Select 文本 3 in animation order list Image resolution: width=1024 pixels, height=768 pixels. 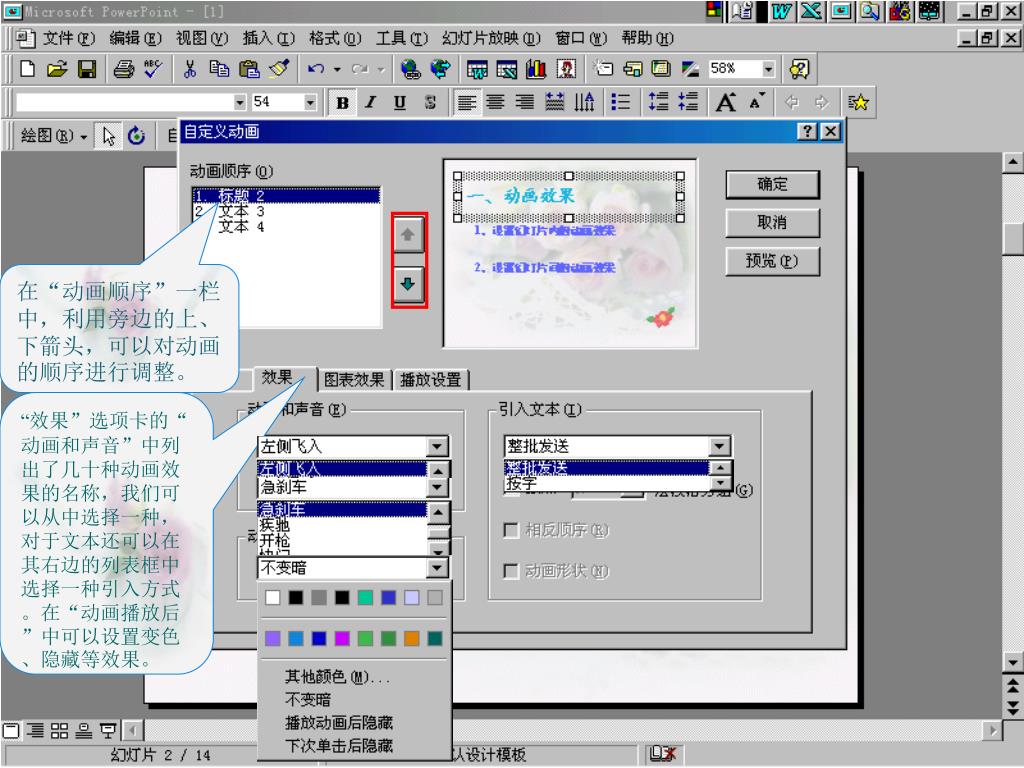287,211
